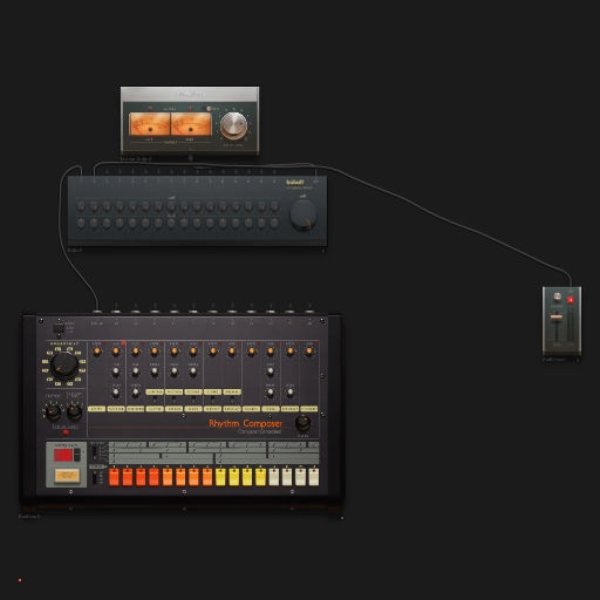Click the Hi Tom tuning knob
600x600 pixels.
193,371
